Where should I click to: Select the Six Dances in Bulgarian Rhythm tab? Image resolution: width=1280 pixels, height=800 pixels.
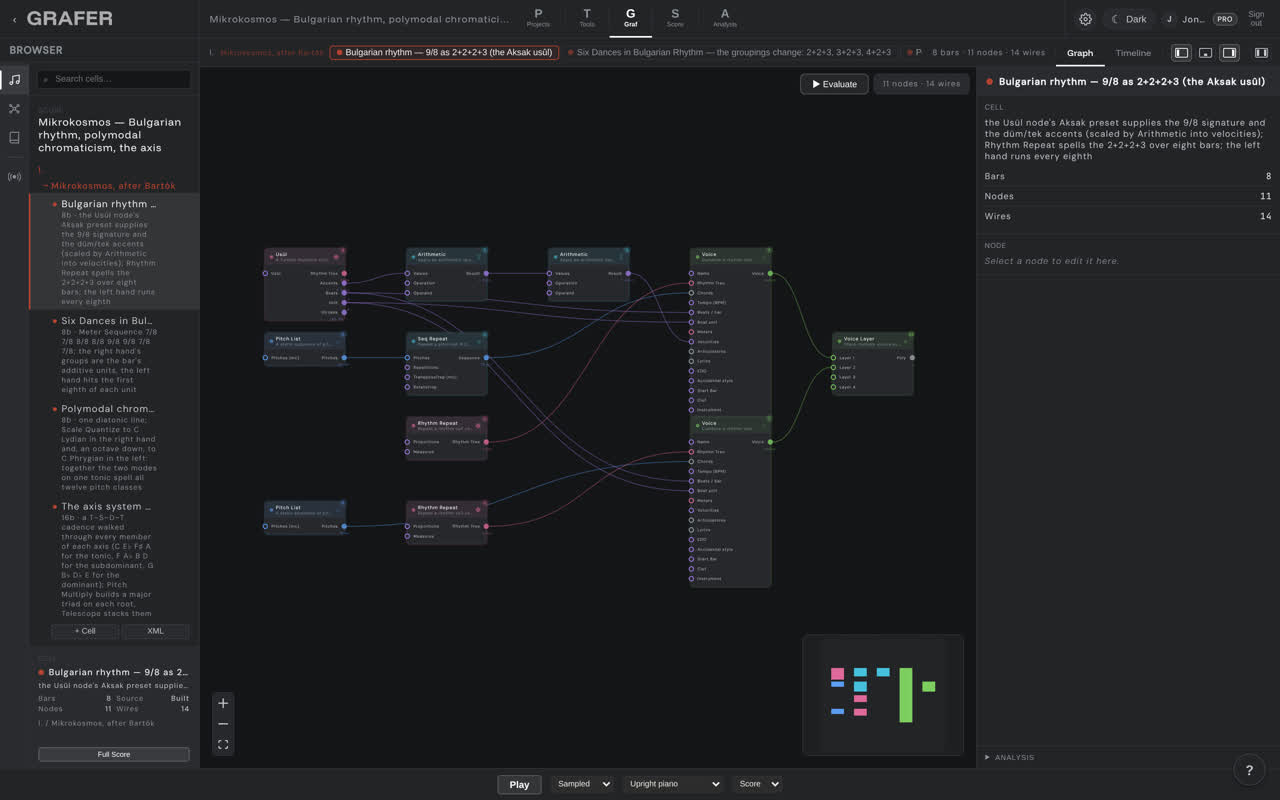point(728,53)
